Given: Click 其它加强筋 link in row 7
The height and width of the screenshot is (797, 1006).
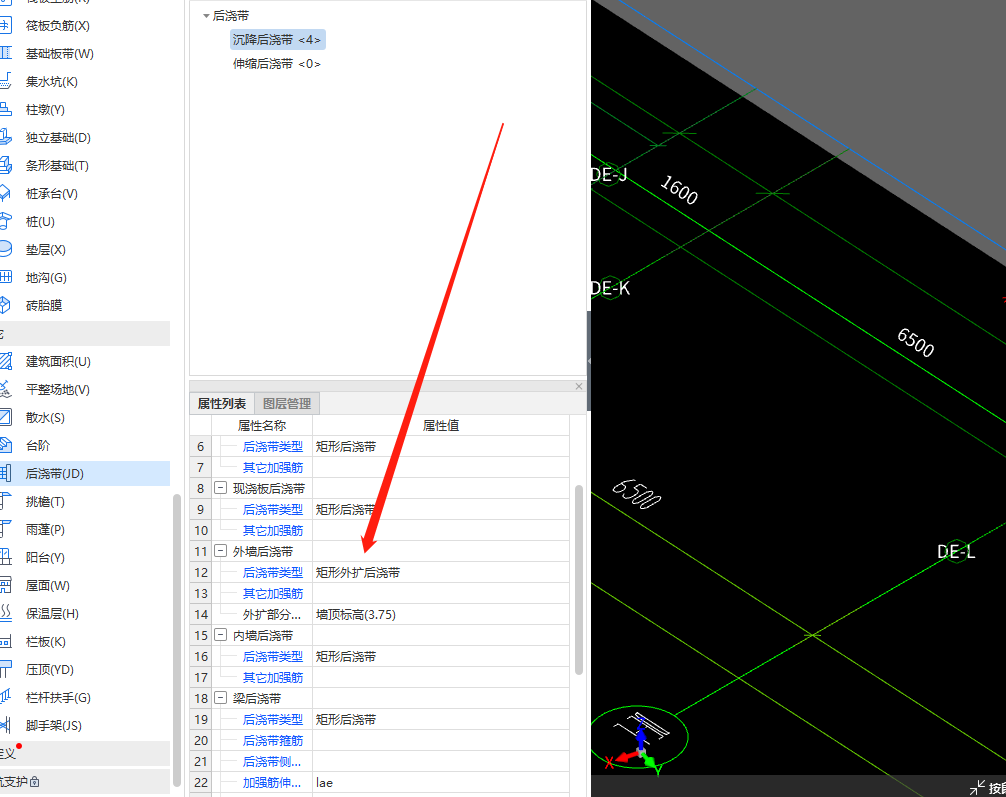Looking at the screenshot, I should pyautogui.click(x=273, y=468).
